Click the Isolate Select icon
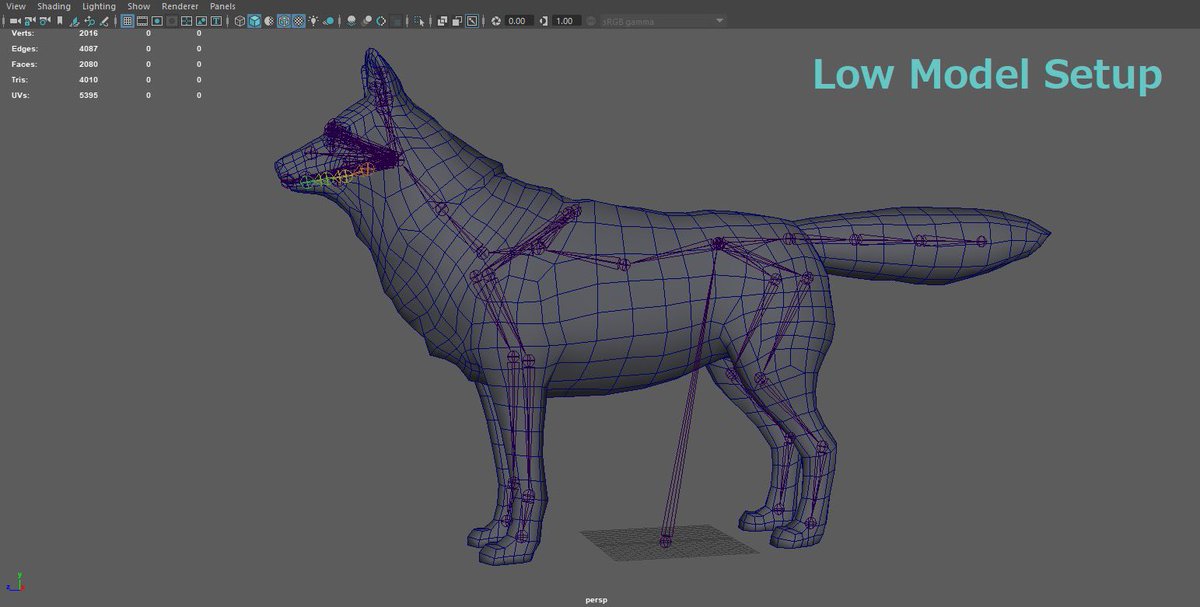The image size is (1200, 607). pos(419,21)
